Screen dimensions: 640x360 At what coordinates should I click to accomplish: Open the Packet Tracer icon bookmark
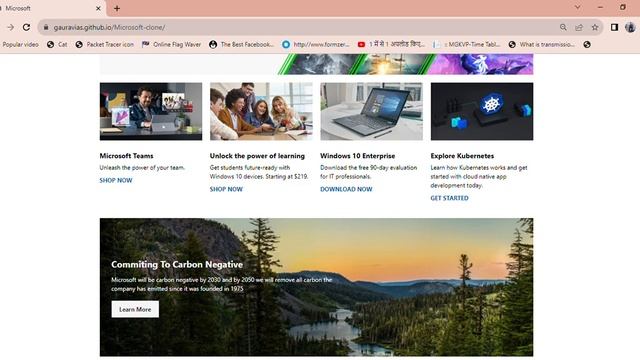pyautogui.click(x=105, y=44)
